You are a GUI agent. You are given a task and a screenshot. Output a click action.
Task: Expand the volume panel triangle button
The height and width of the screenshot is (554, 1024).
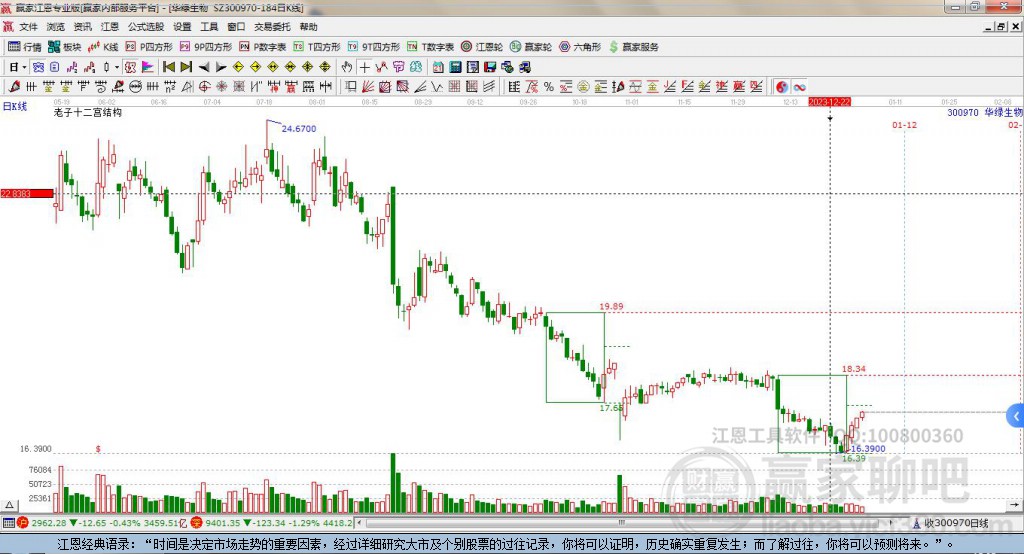point(10,505)
